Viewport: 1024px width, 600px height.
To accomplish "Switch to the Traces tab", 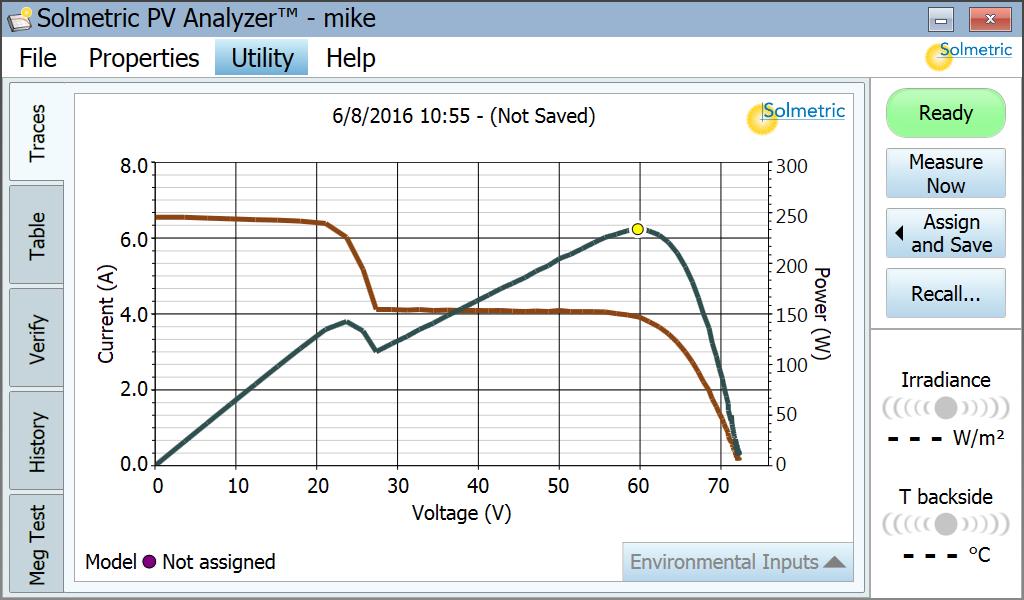I will 37,133.
